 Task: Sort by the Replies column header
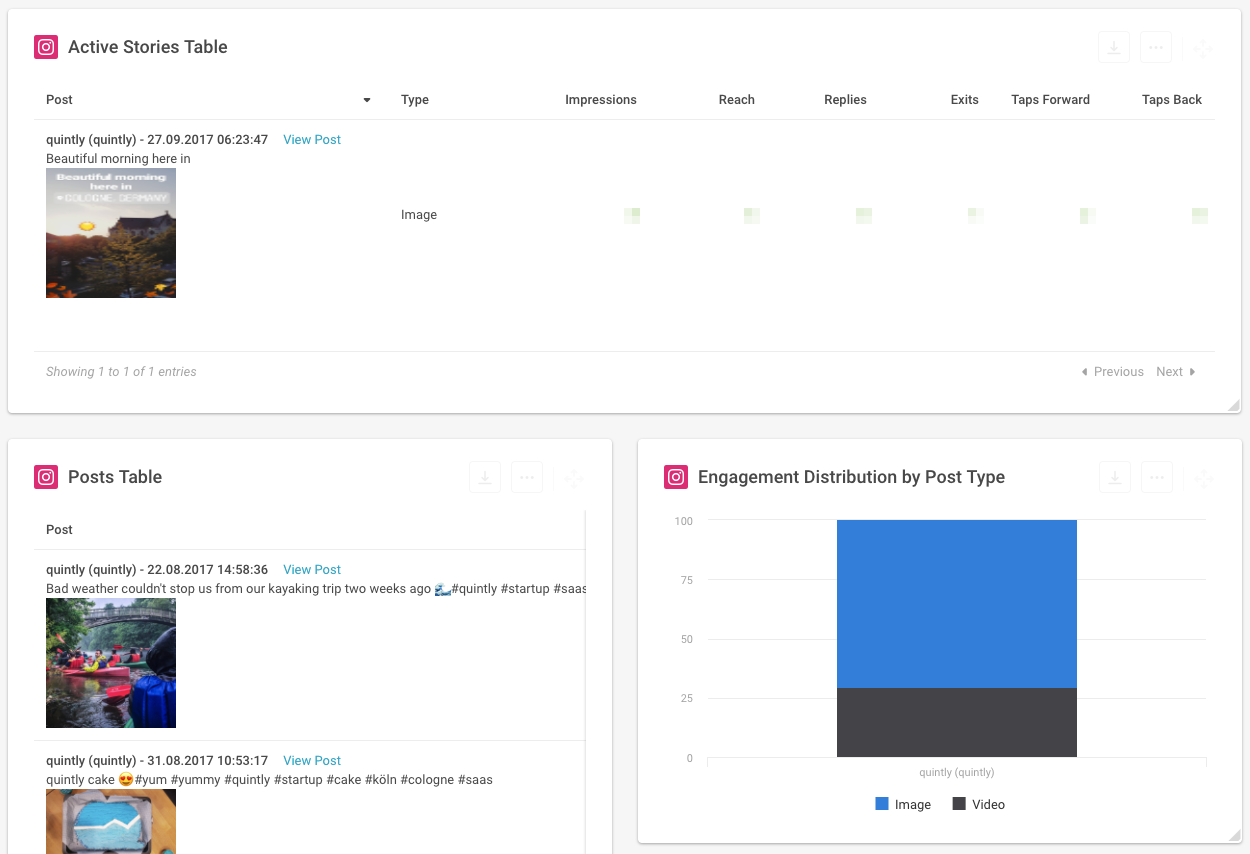(845, 100)
